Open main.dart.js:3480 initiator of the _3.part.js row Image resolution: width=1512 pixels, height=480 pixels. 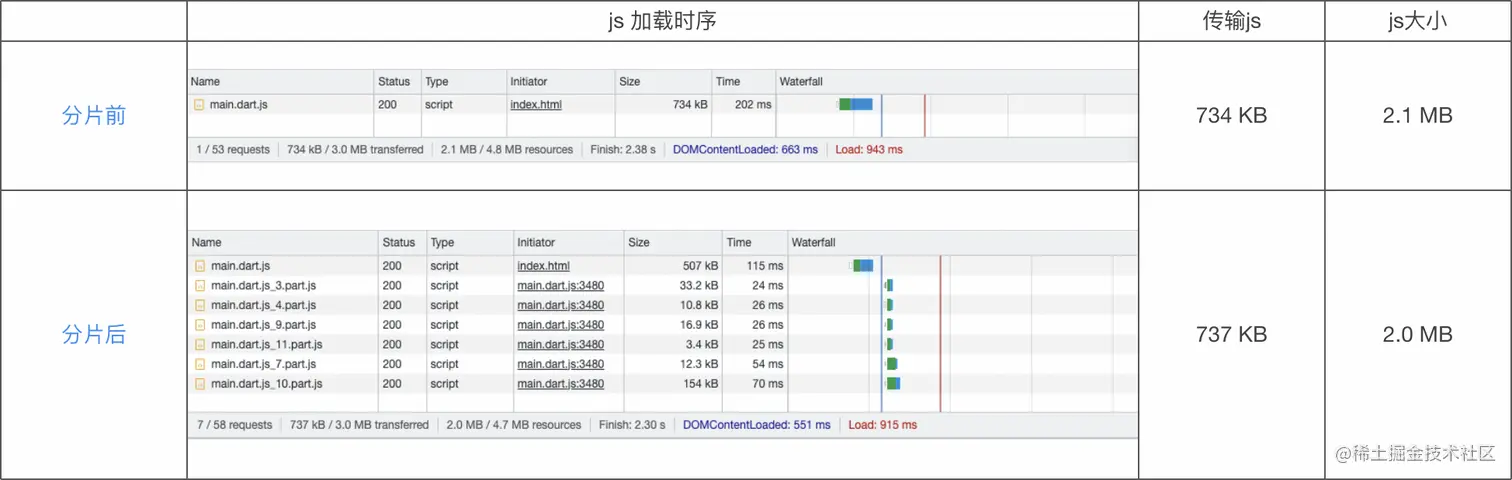560,285
